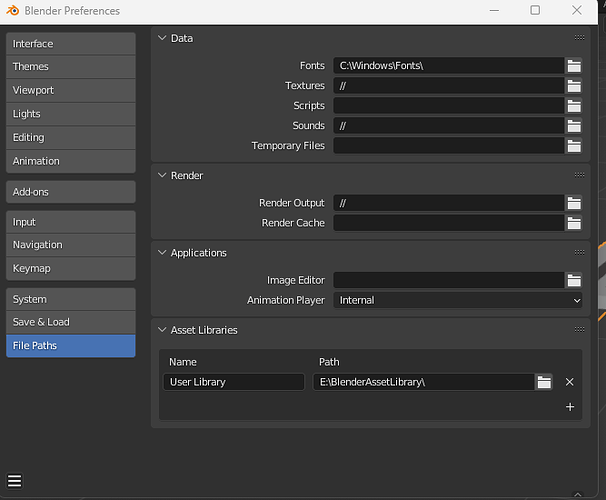Collapse the Asset Libraries panel
This screenshot has height=500, width=606.
tap(162, 330)
